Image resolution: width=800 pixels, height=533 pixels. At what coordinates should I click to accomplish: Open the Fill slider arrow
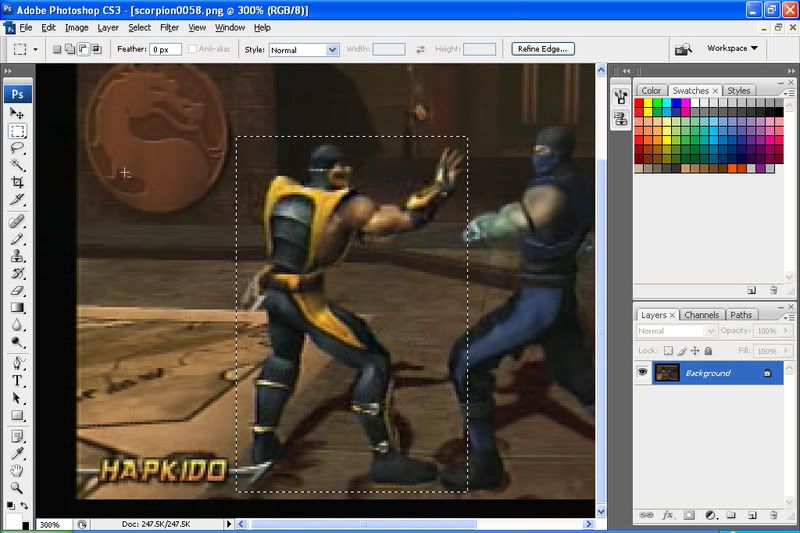(786, 351)
